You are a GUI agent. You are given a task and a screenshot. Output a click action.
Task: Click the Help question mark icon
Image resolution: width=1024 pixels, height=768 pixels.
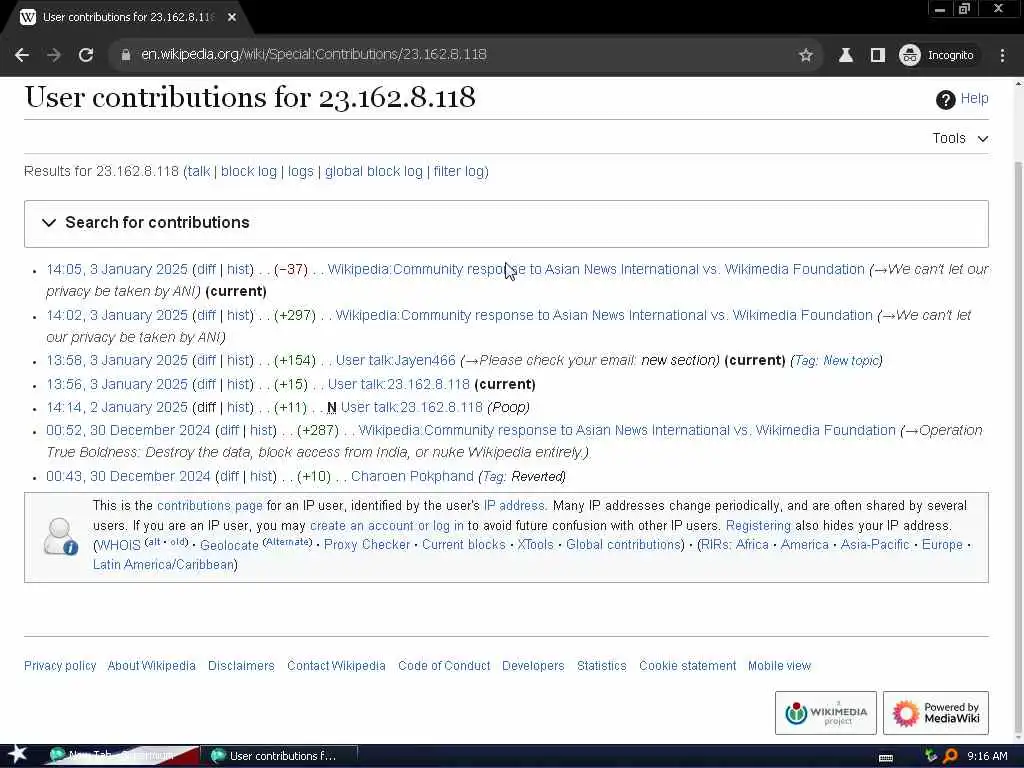pyautogui.click(x=945, y=99)
